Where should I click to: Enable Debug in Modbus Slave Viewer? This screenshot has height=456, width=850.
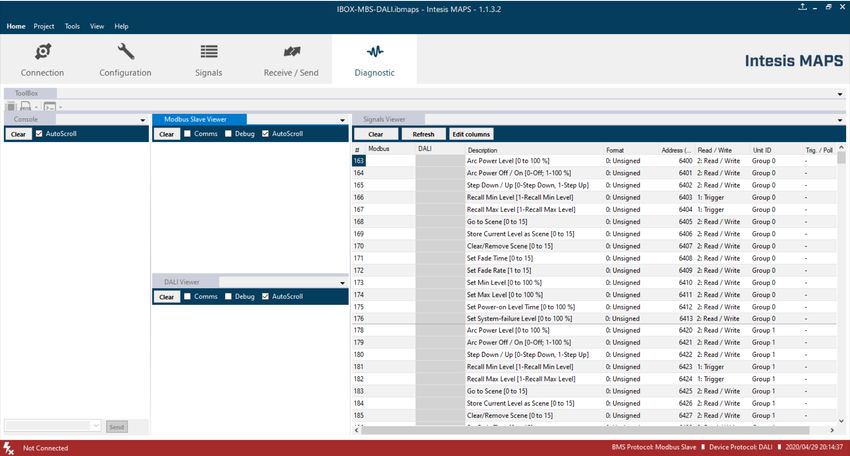point(228,133)
